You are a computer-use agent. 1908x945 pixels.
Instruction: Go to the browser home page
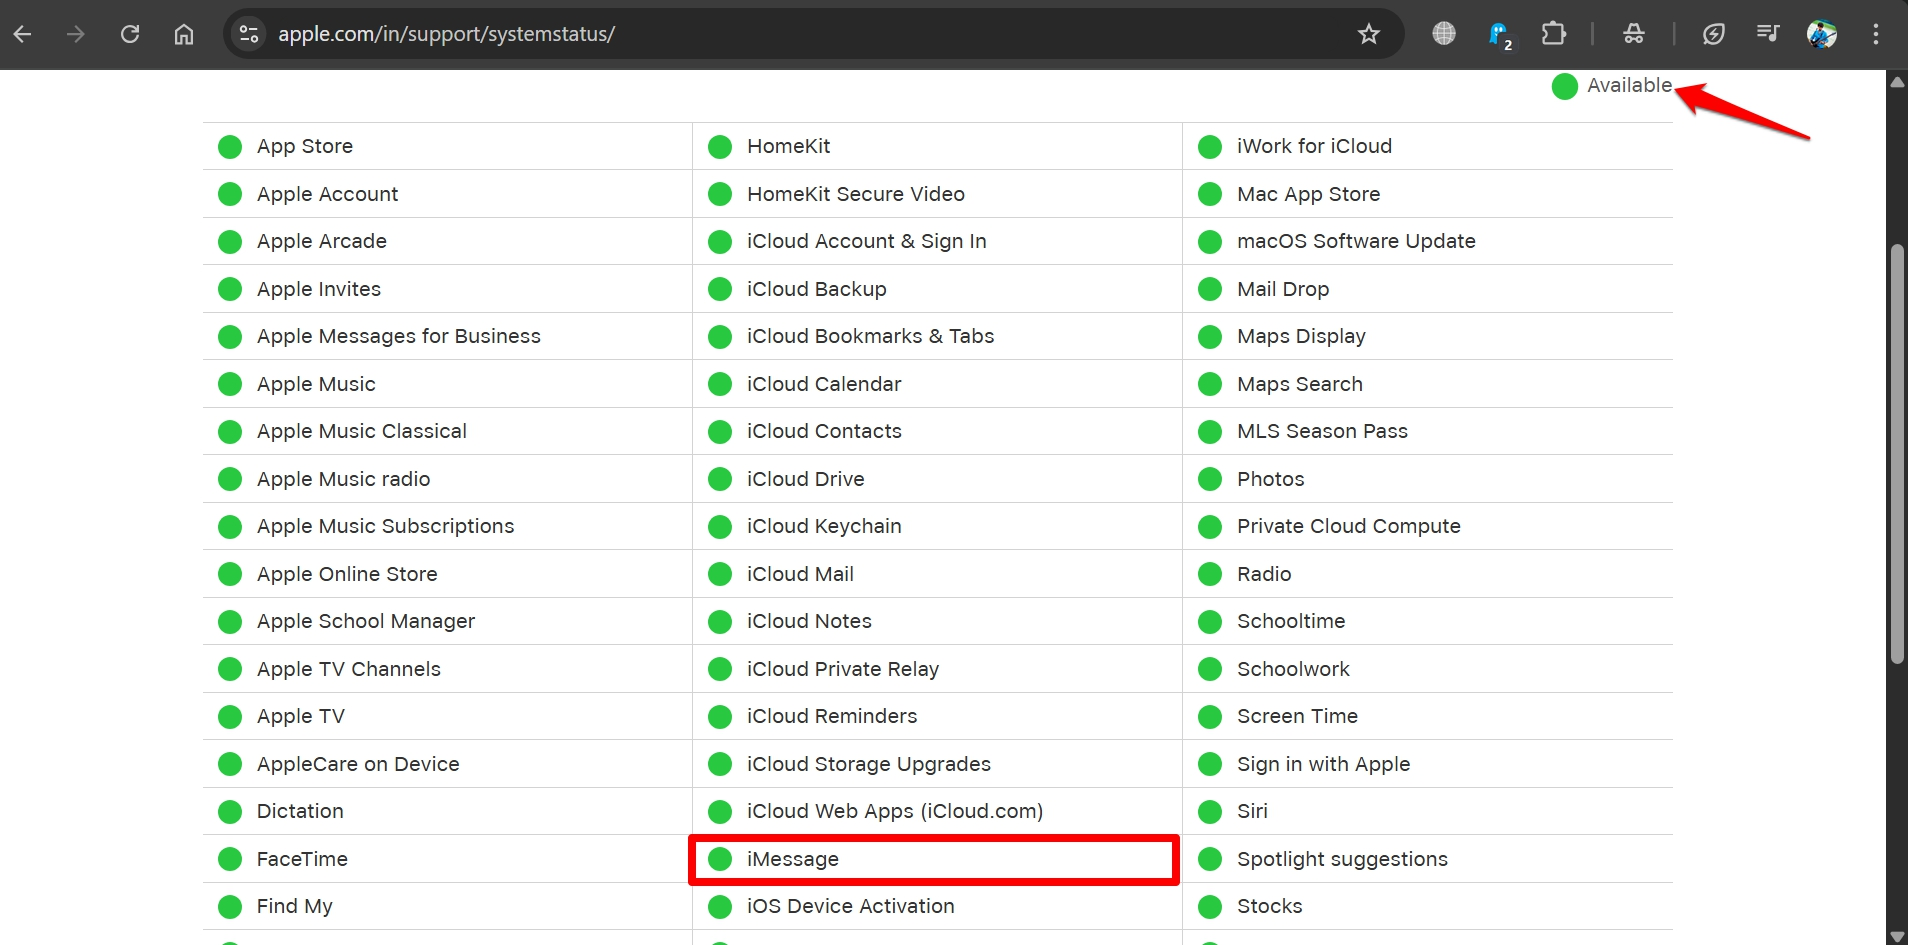(184, 34)
